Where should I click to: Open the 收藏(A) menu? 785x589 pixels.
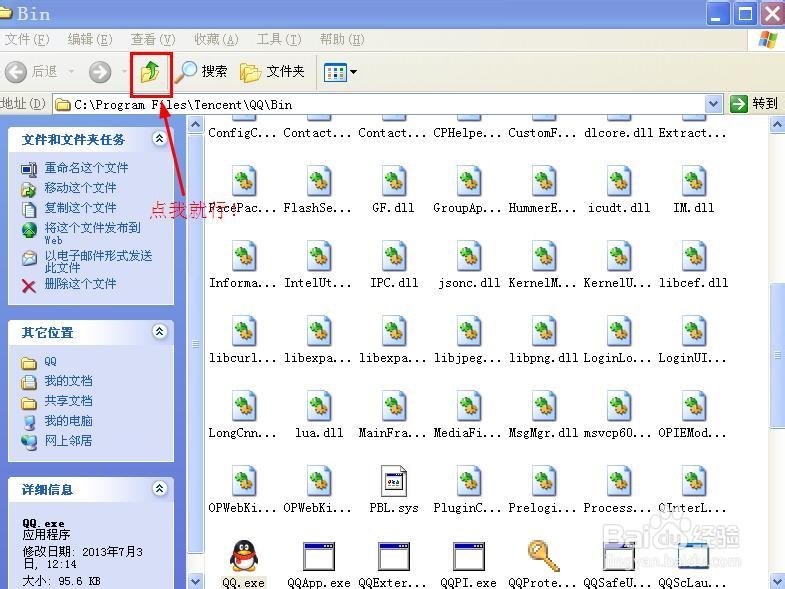click(x=216, y=39)
